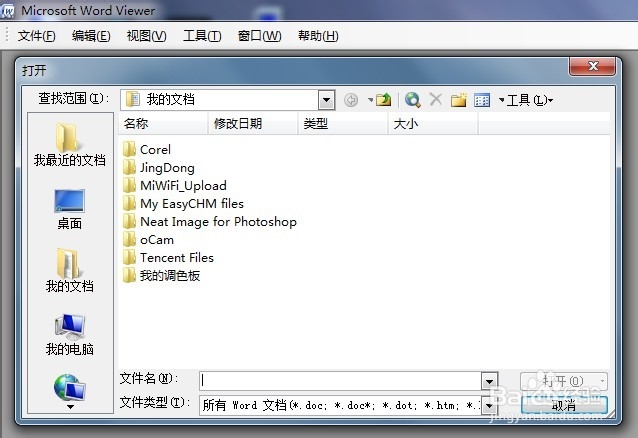Click the 我的调色板 folder icon

pyautogui.click(x=129, y=276)
